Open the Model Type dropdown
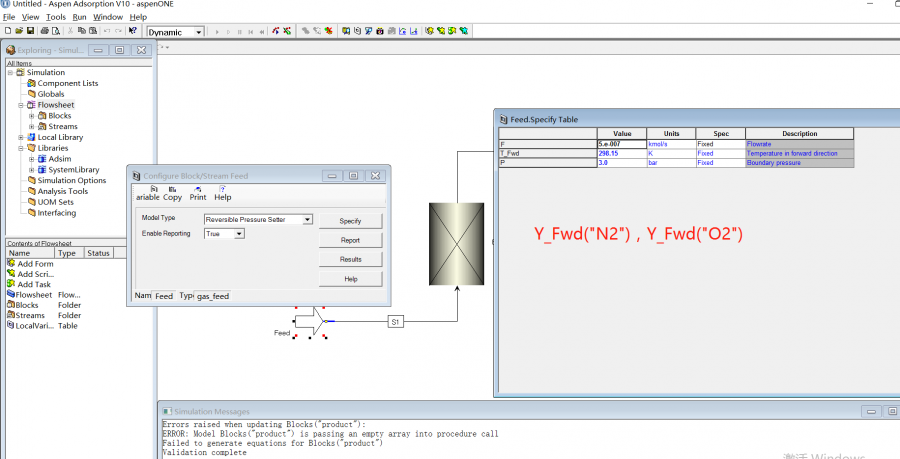This screenshot has height=459, width=900. click(307, 219)
